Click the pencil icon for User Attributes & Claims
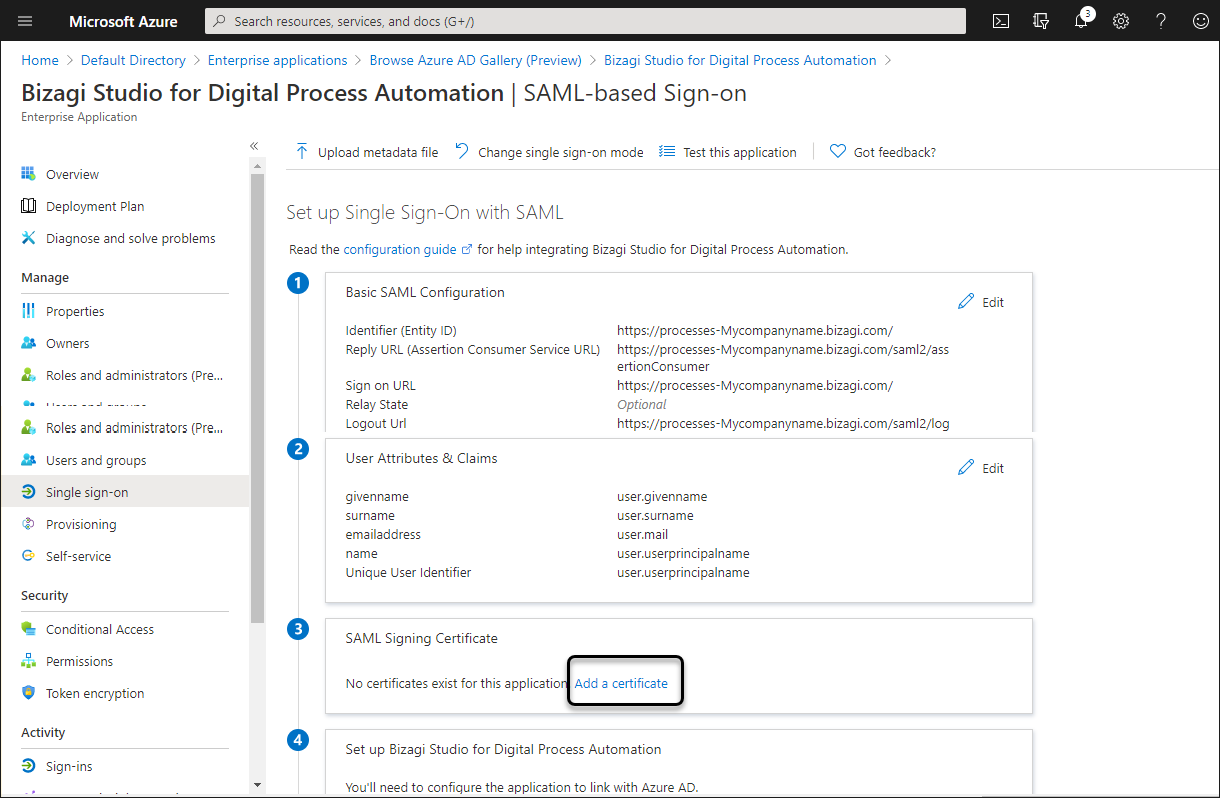 pyautogui.click(x=965, y=468)
